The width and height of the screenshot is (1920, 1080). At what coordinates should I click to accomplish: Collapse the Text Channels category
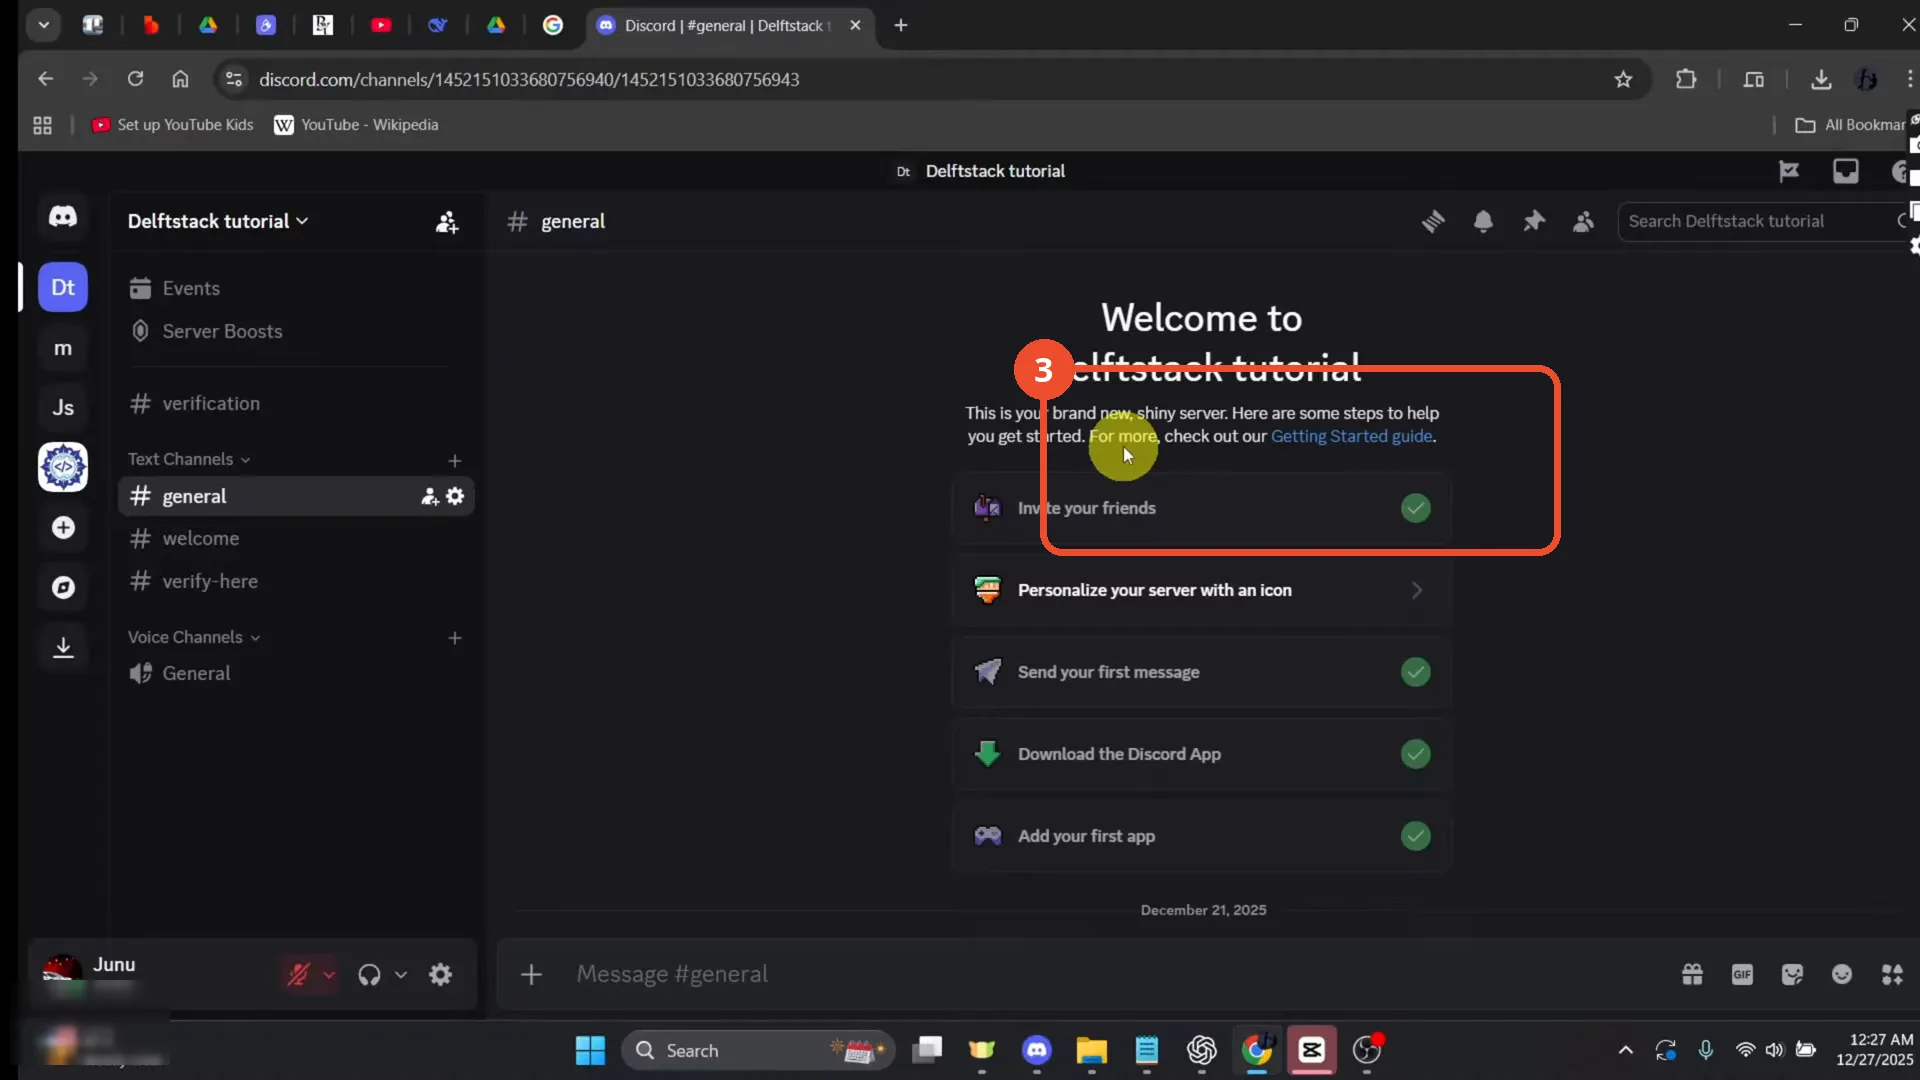pos(188,459)
